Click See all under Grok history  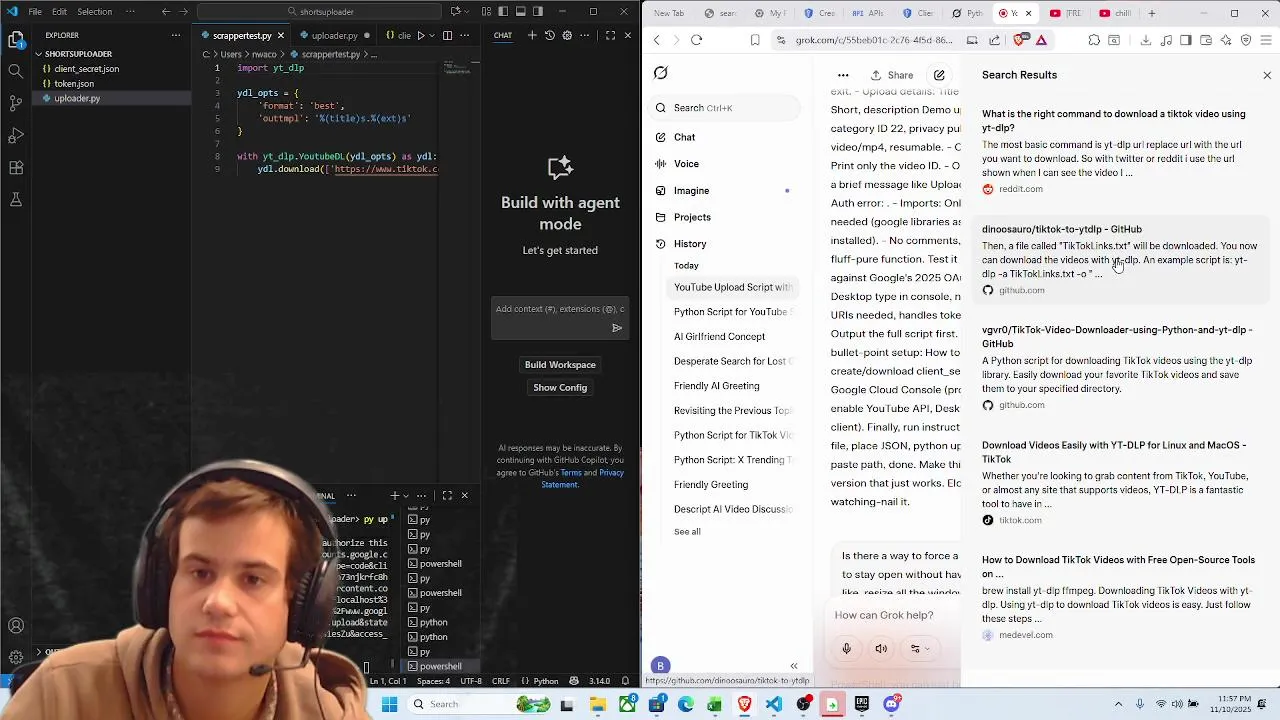point(687,532)
